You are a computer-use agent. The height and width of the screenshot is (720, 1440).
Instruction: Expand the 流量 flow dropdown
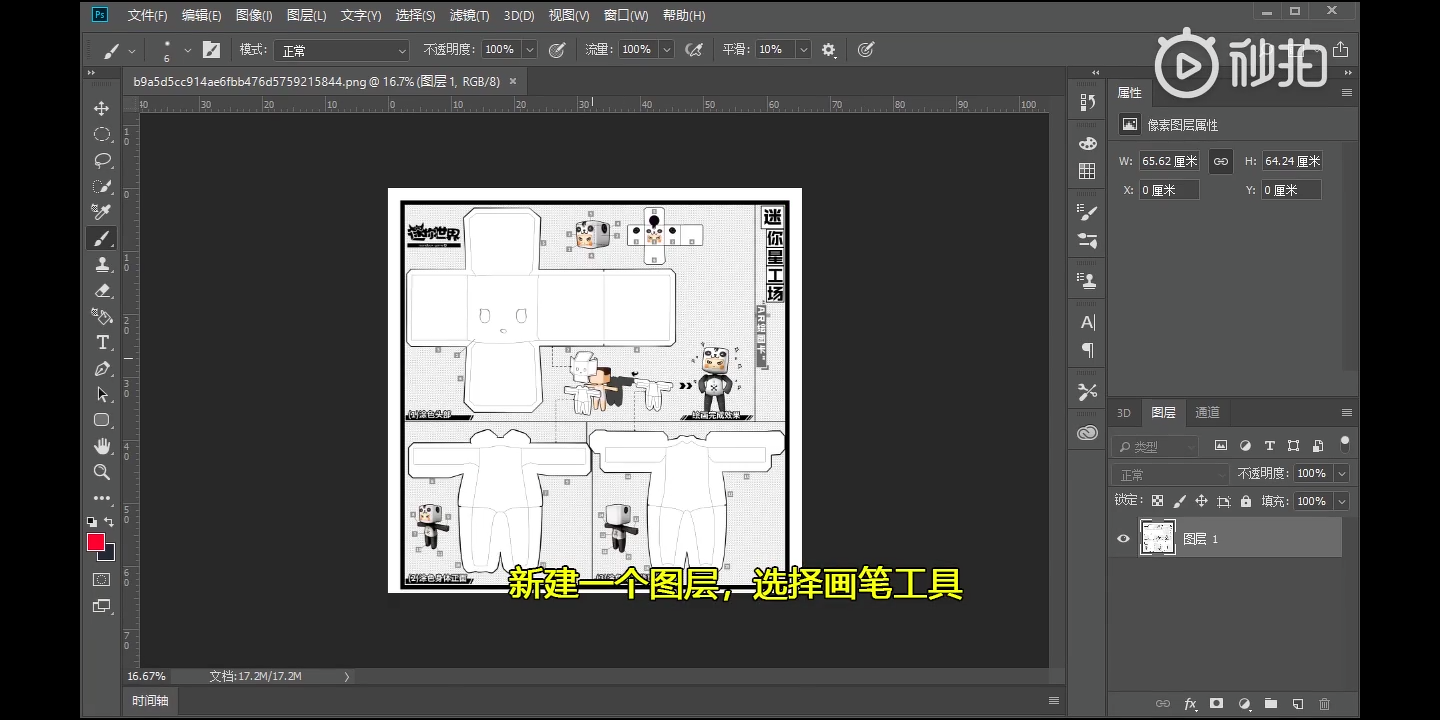[667, 50]
